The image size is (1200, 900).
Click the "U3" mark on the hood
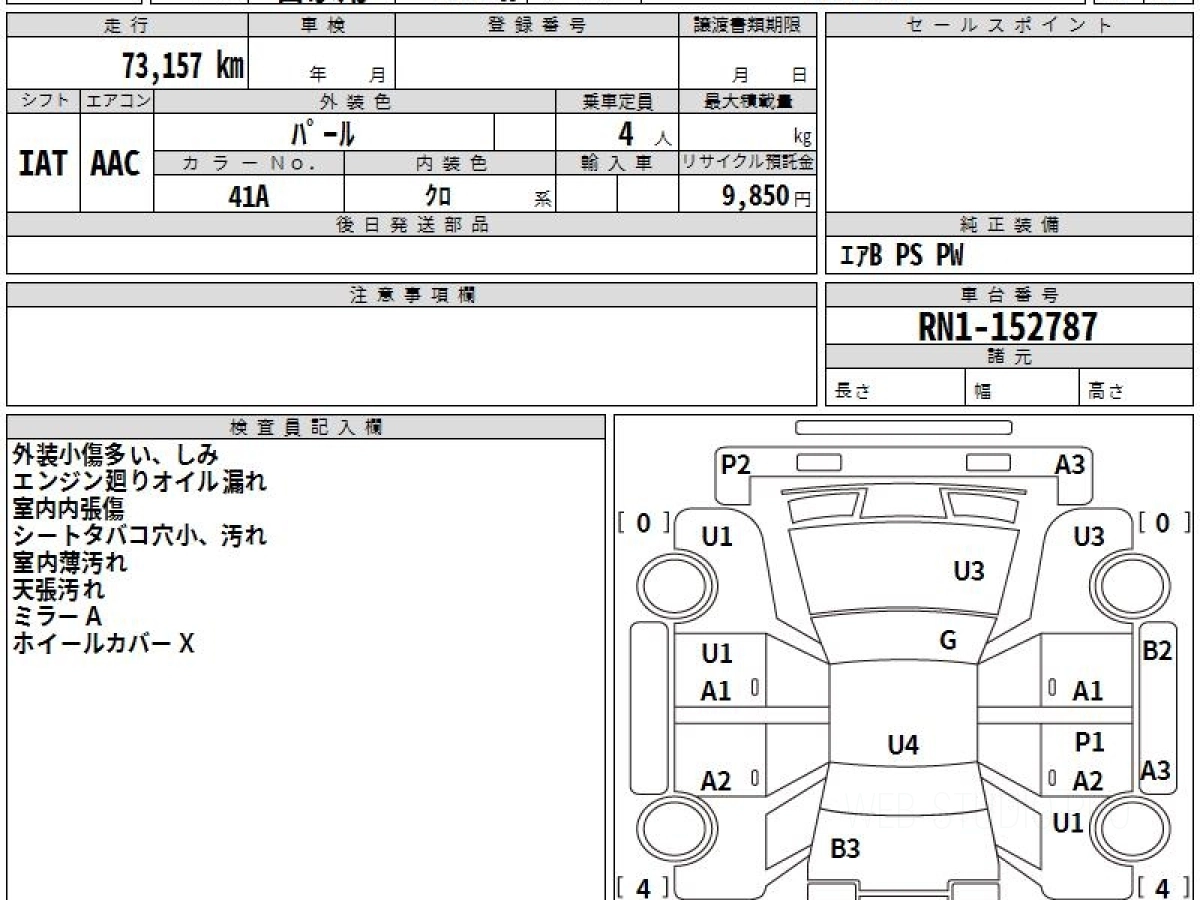point(969,571)
